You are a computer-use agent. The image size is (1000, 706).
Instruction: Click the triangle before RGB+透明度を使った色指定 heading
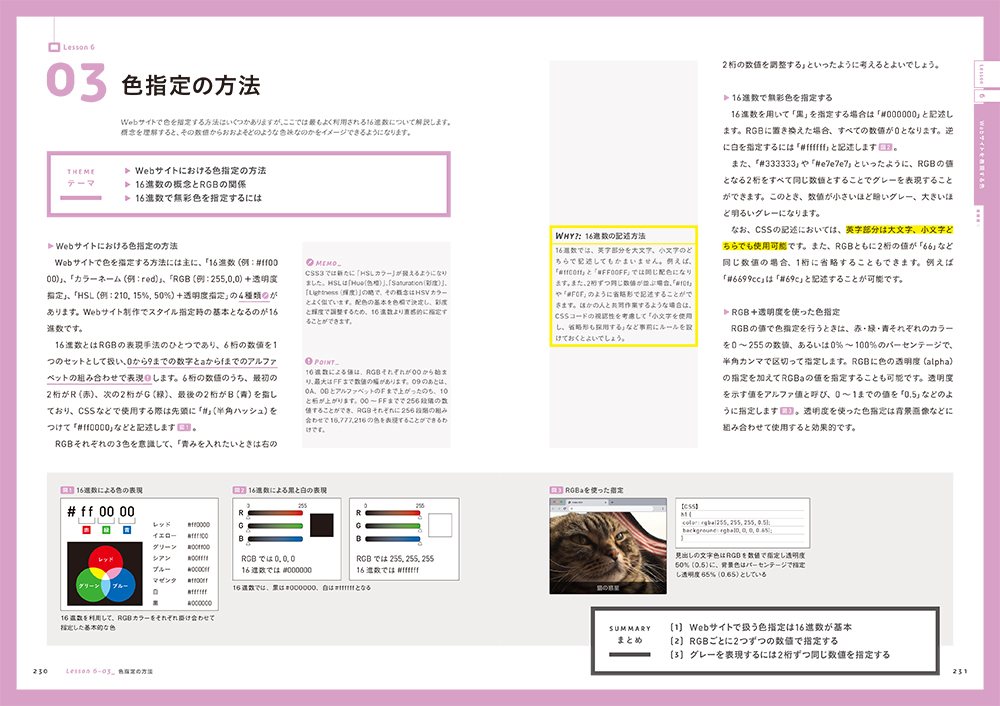[x=726, y=312]
